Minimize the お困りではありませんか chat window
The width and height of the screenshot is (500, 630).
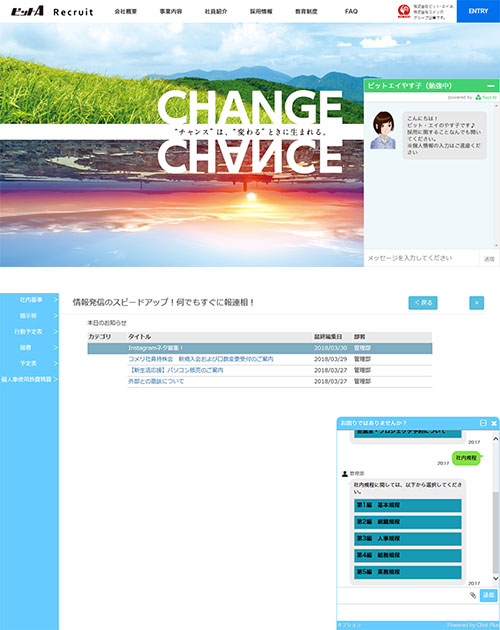tap(483, 423)
